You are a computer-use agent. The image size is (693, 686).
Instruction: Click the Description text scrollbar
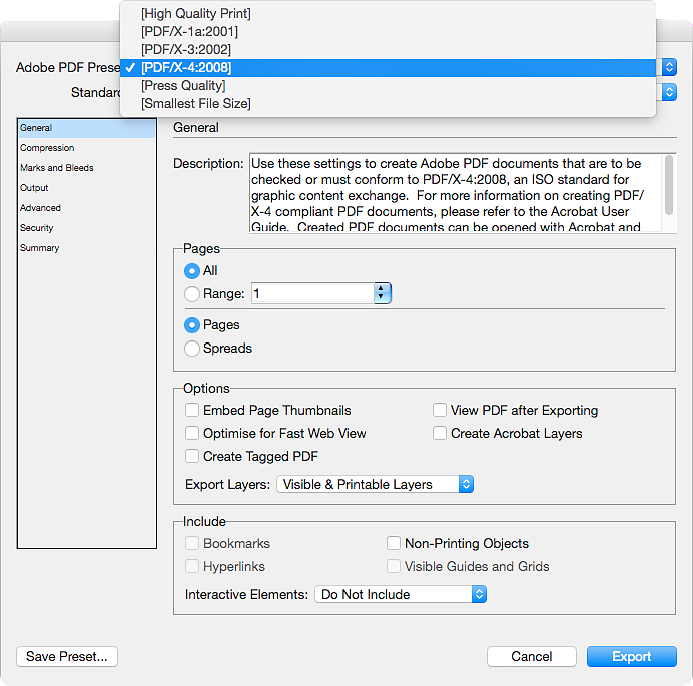(x=669, y=185)
